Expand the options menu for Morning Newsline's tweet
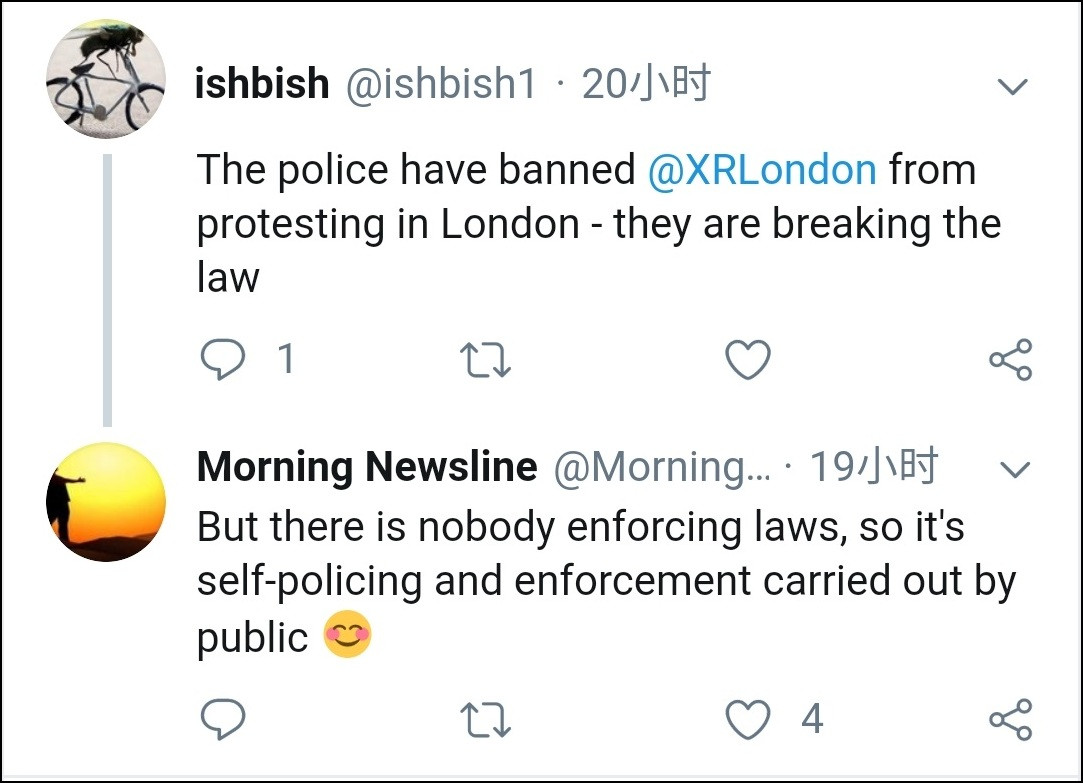 [1015, 470]
